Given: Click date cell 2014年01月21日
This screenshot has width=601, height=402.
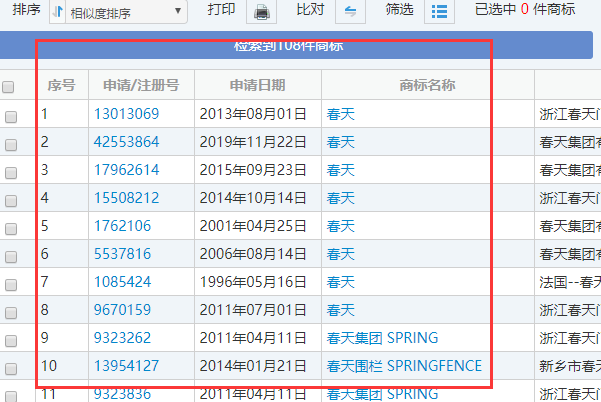Looking at the screenshot, I should click(253, 366).
